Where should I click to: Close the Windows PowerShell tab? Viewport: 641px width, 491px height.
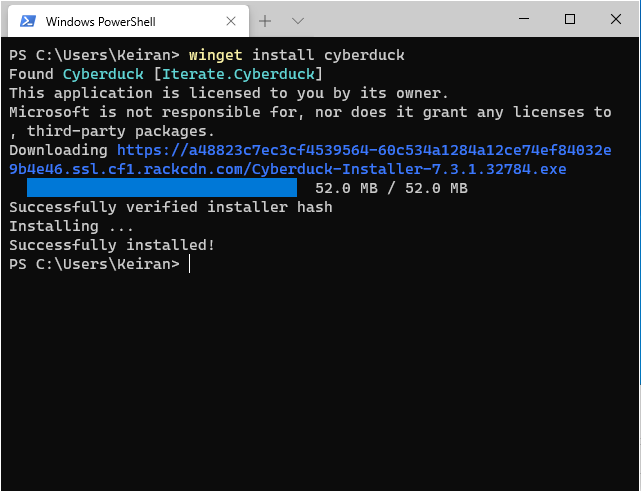[231, 21]
